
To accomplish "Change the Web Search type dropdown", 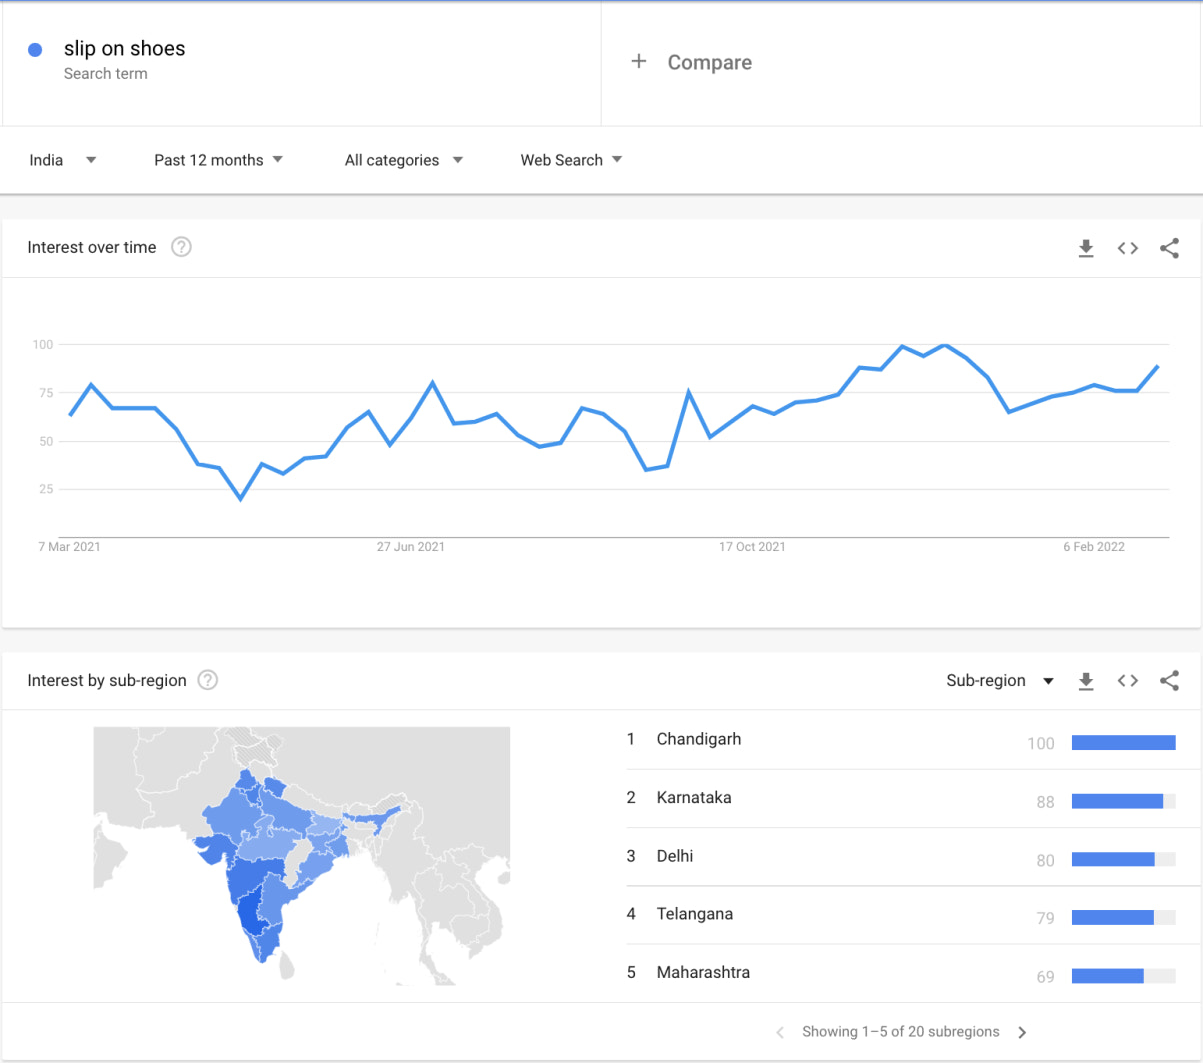I will (x=571, y=160).
